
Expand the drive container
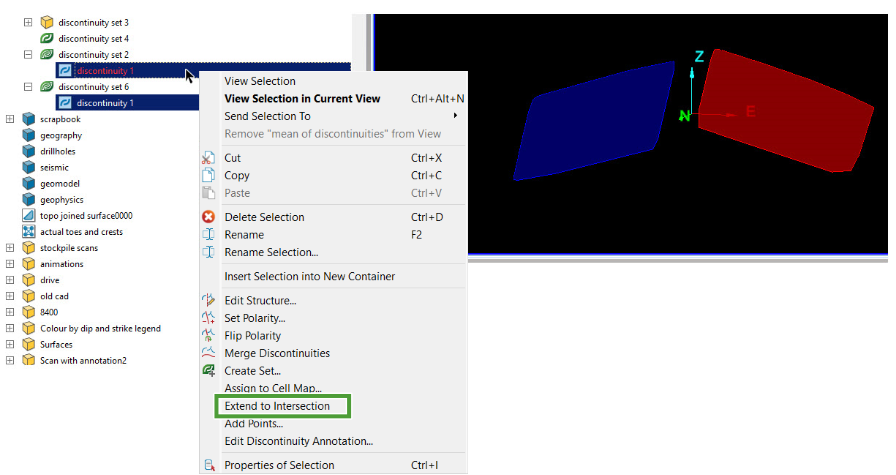point(10,280)
